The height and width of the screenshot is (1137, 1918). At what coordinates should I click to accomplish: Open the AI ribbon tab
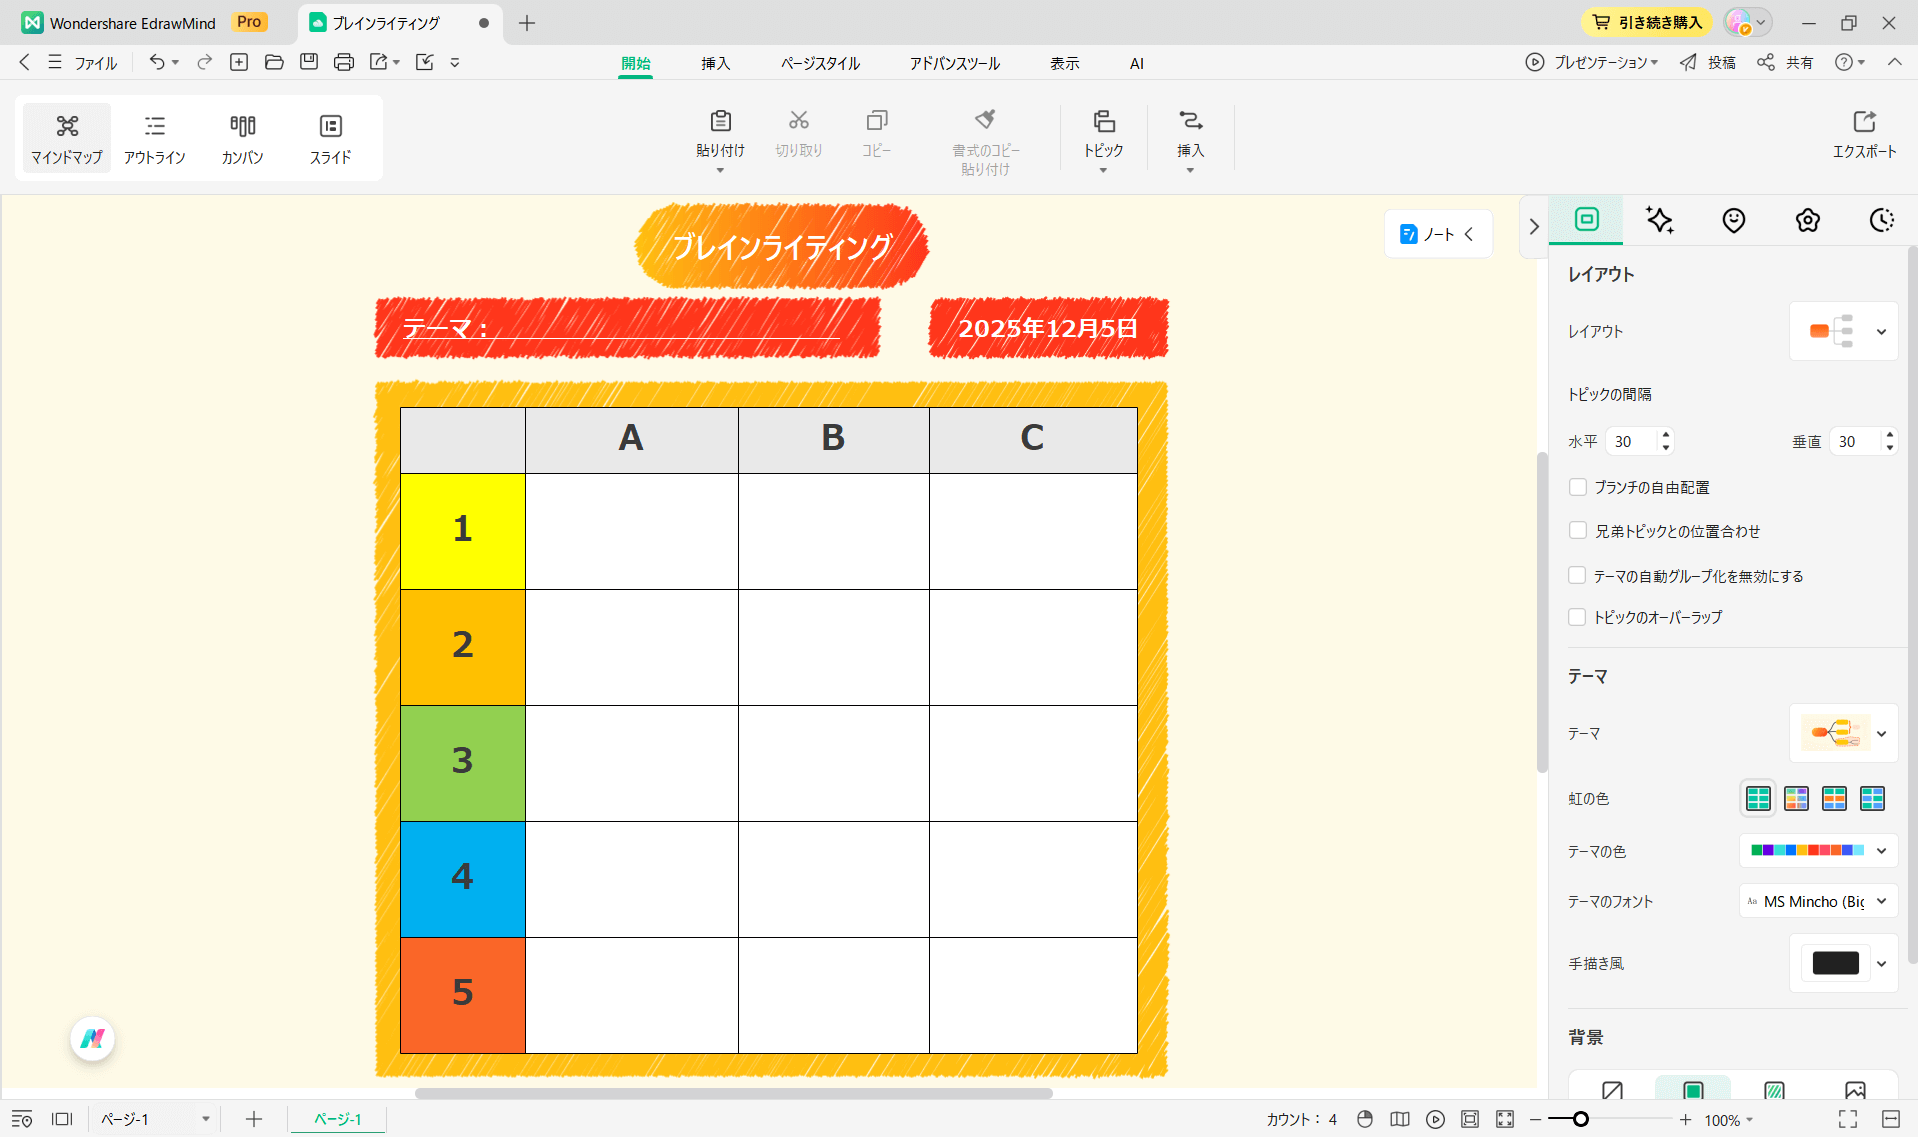(x=1136, y=62)
